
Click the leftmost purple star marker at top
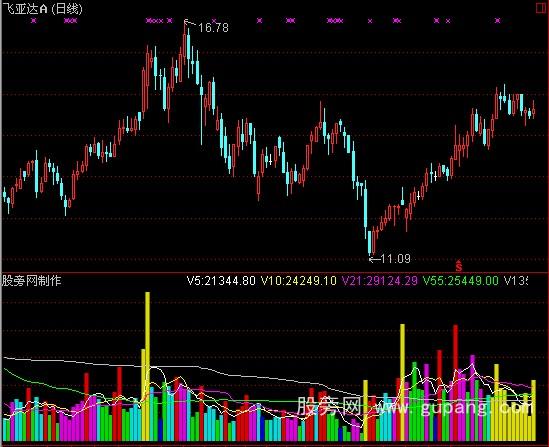point(34,21)
